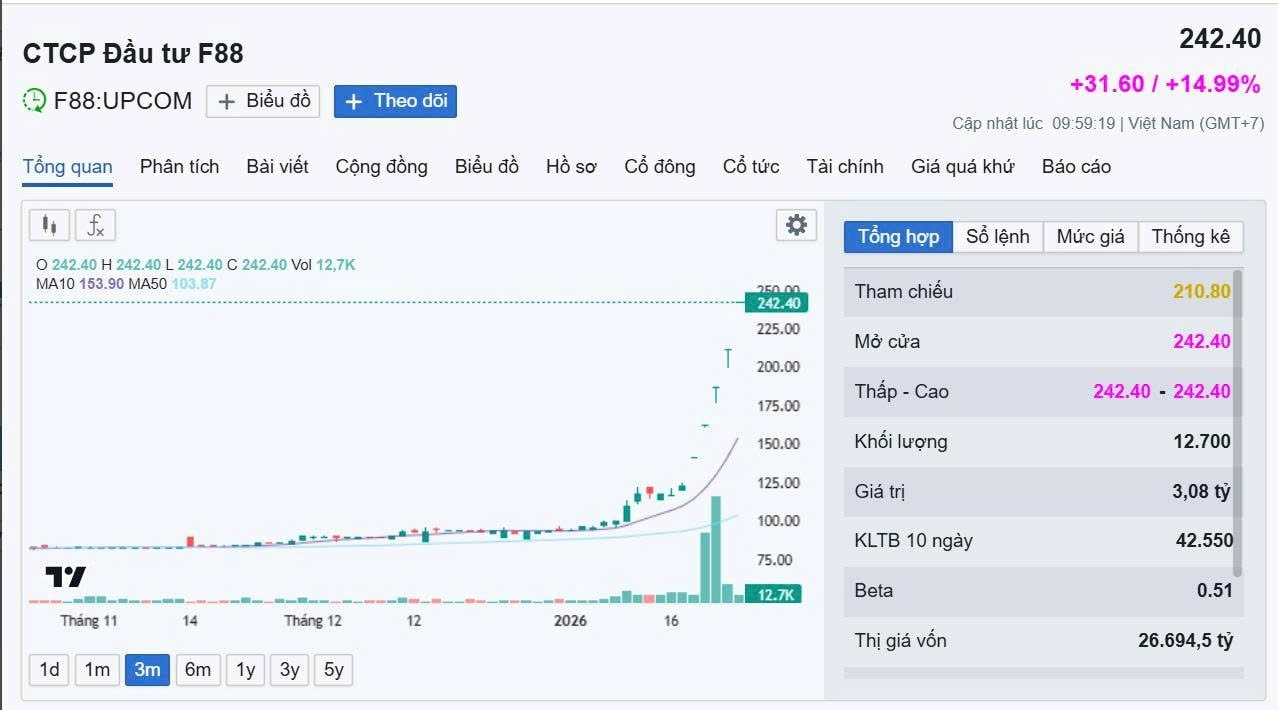The height and width of the screenshot is (710, 1278).
Task: Open the Tài chính tab
Action: [845, 167]
